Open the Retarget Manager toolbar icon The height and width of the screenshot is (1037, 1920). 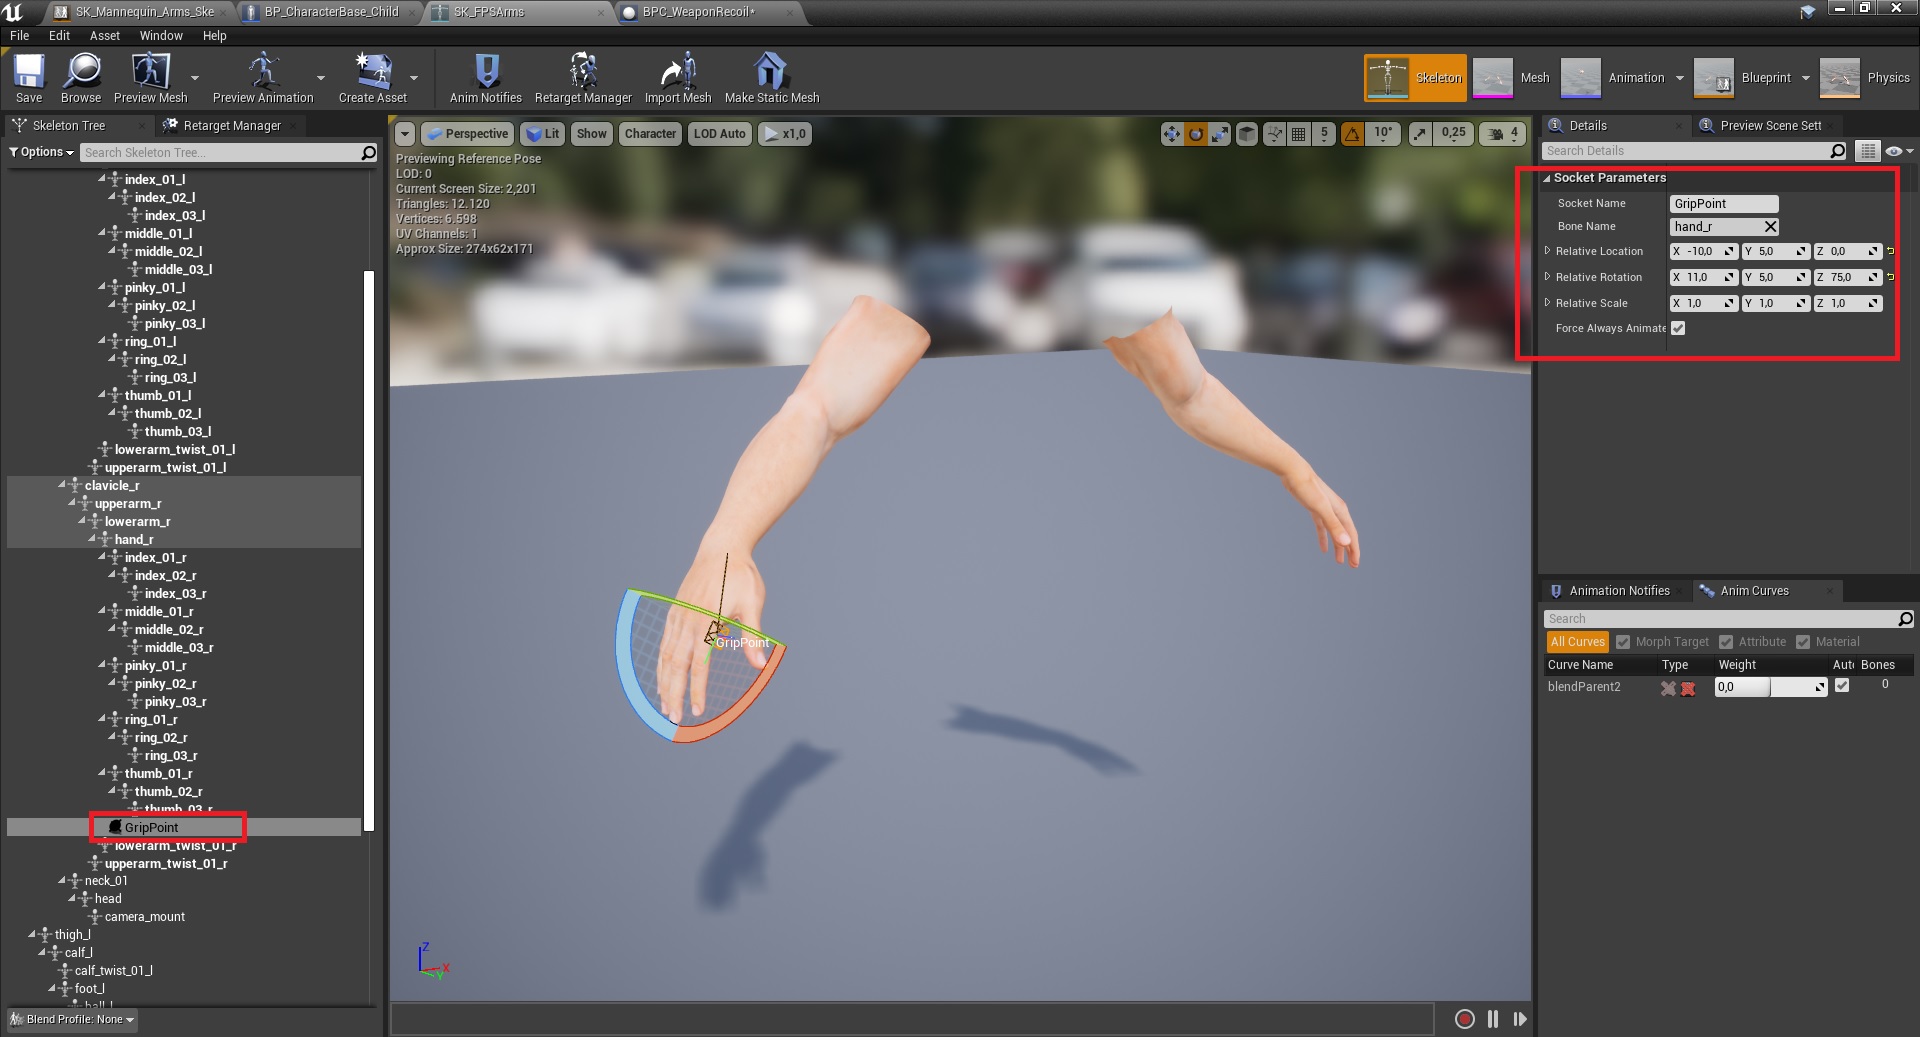click(583, 72)
